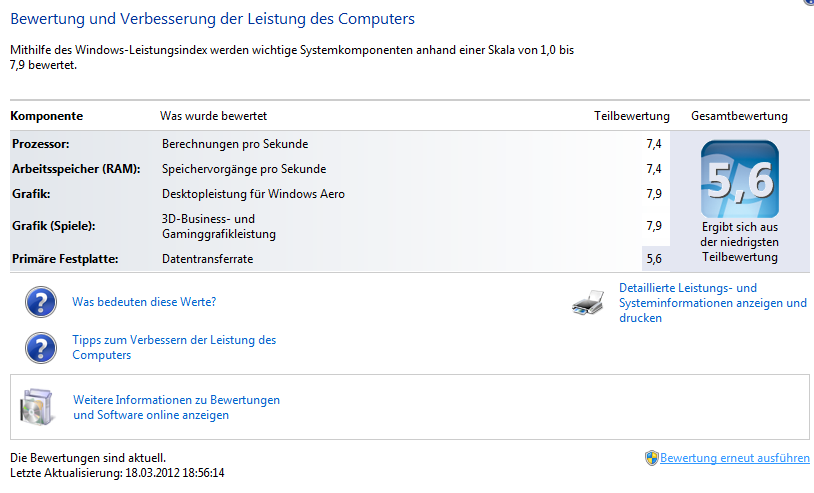Viewport: 814px width, 493px height.
Task: Open 'Weitere Informationen zu Bewertungen und Software online'
Action: [x=177, y=407]
